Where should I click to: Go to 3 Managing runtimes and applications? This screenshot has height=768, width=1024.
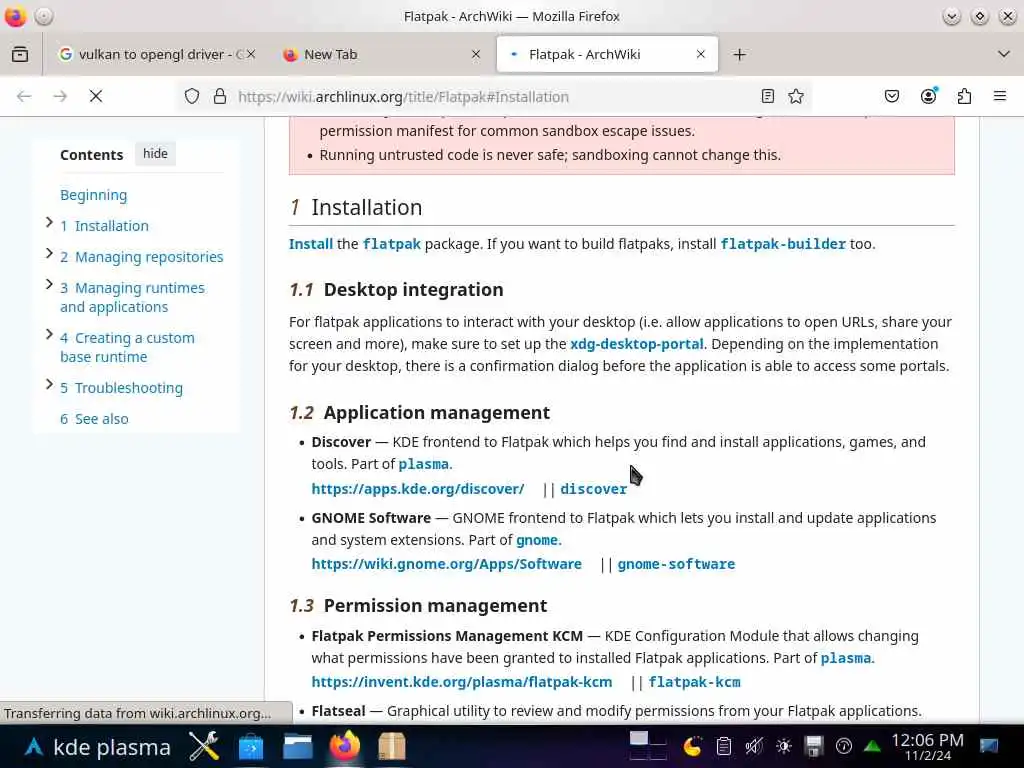pos(132,297)
